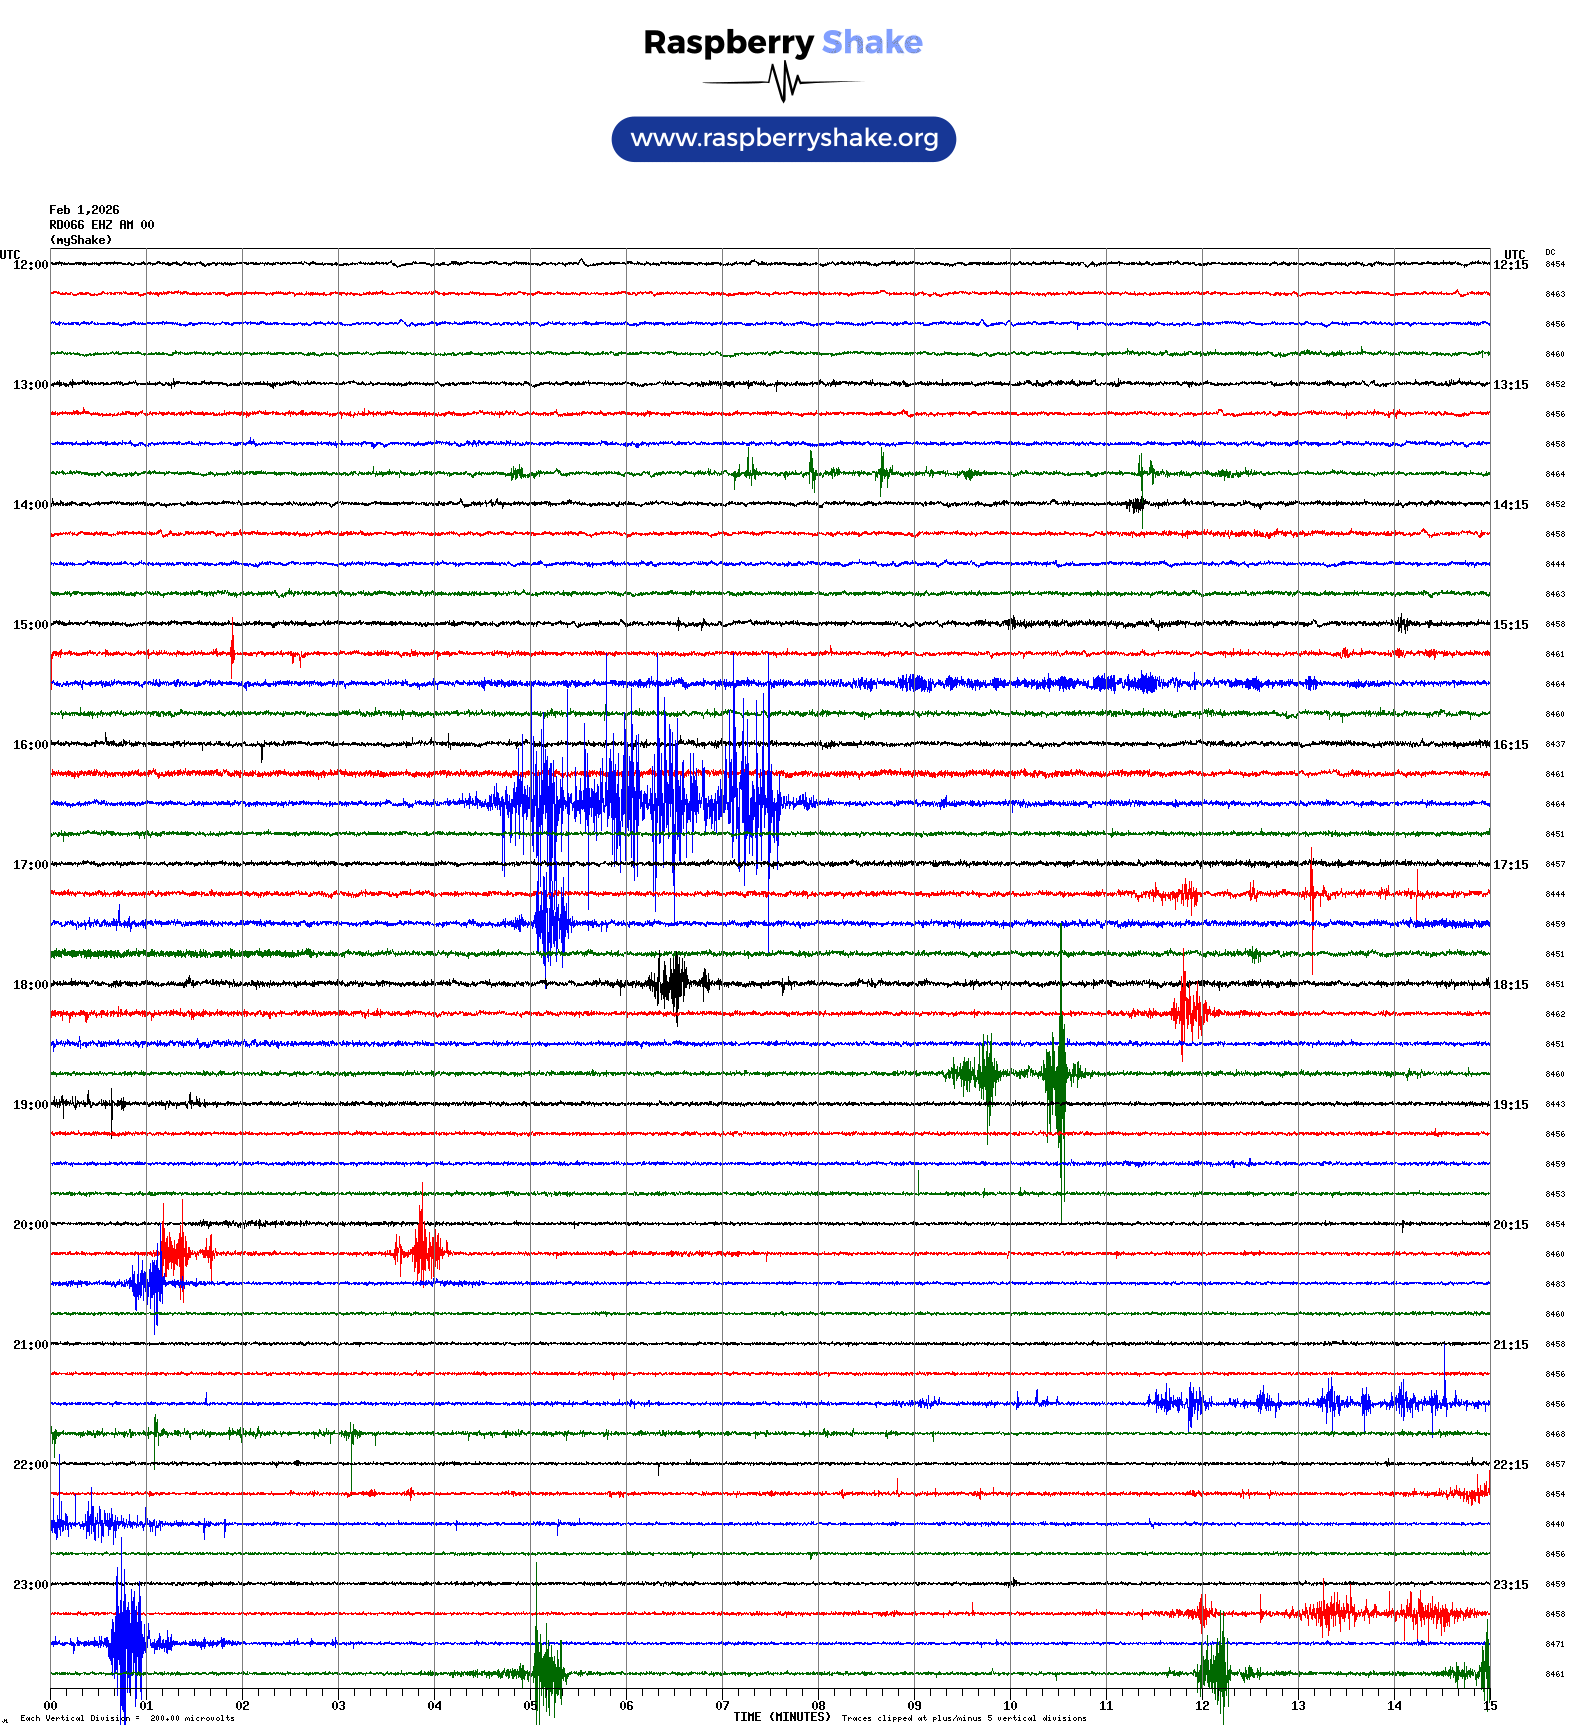Click the 16:00 time label on left axis

(30, 745)
